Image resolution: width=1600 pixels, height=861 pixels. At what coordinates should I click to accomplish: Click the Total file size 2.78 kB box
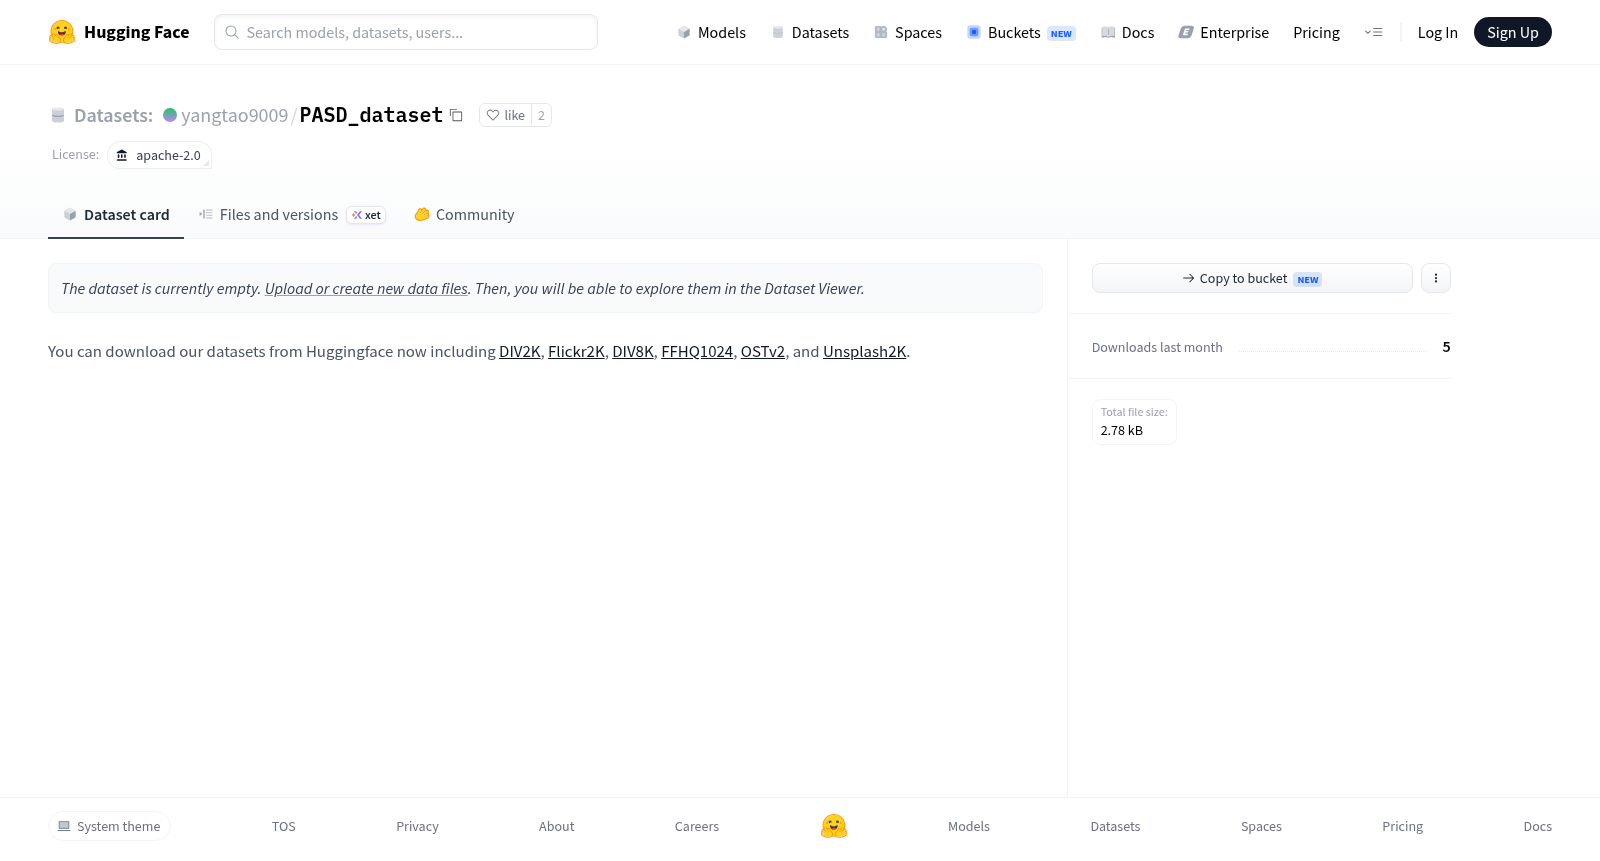pyautogui.click(x=1134, y=421)
